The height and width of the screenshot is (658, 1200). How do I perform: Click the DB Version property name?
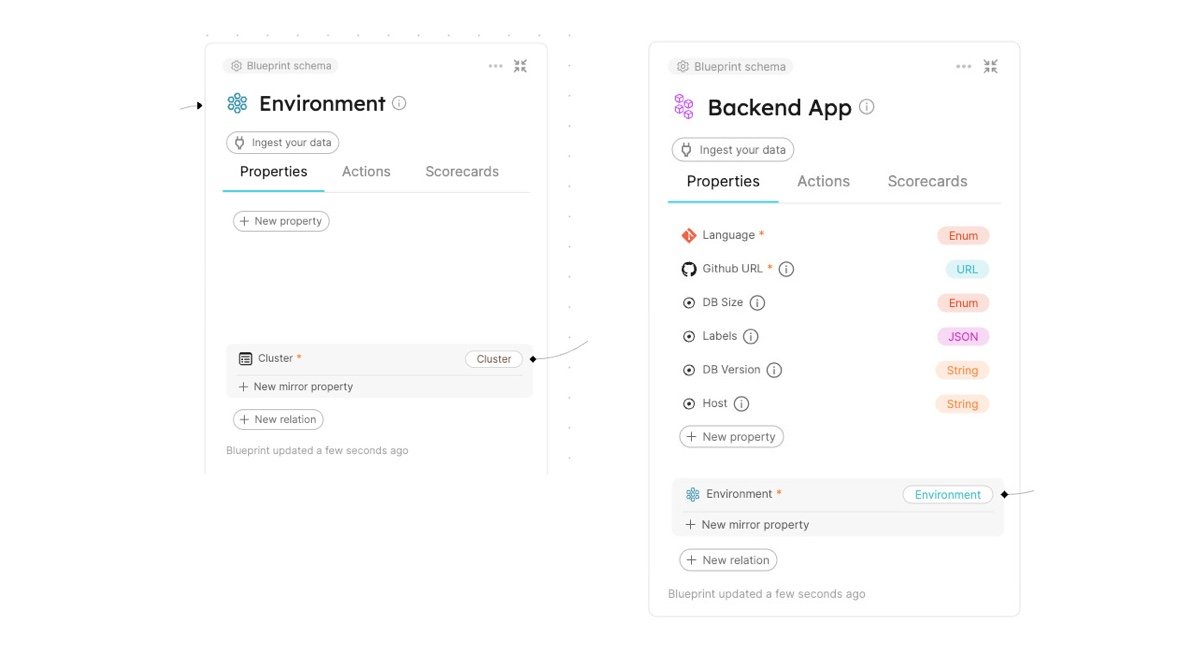[x=732, y=370]
